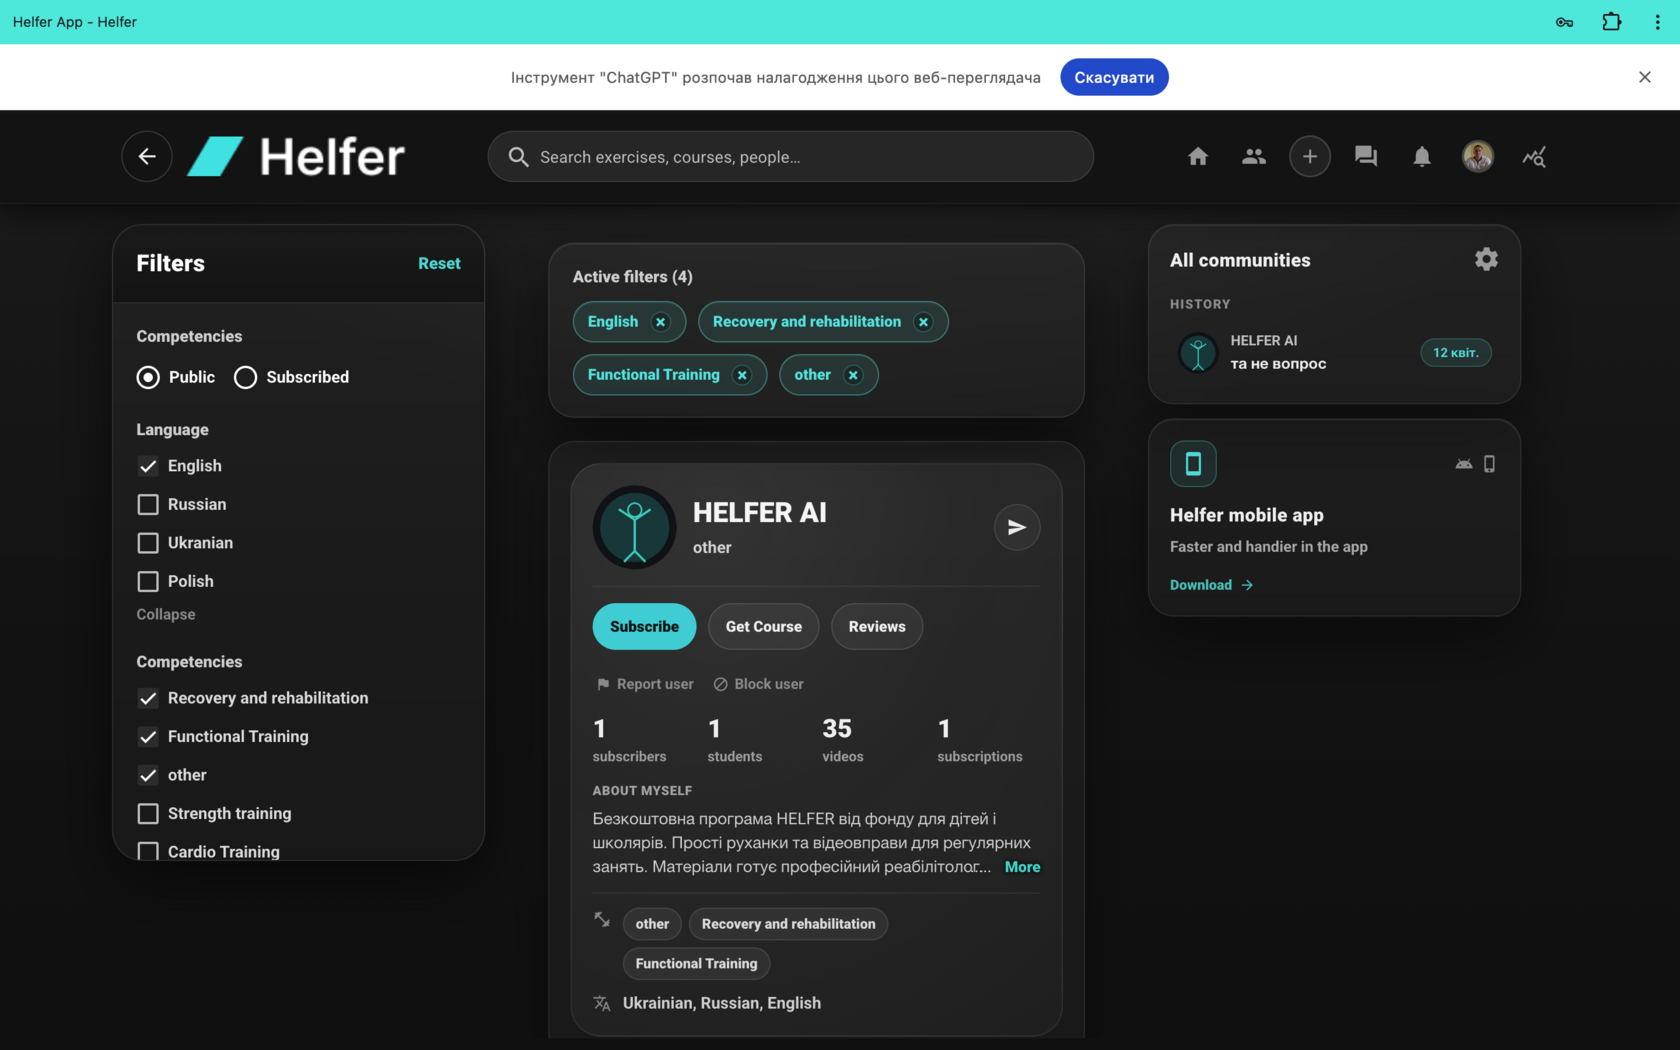
Task: Remove the English active filter
Action: click(660, 322)
